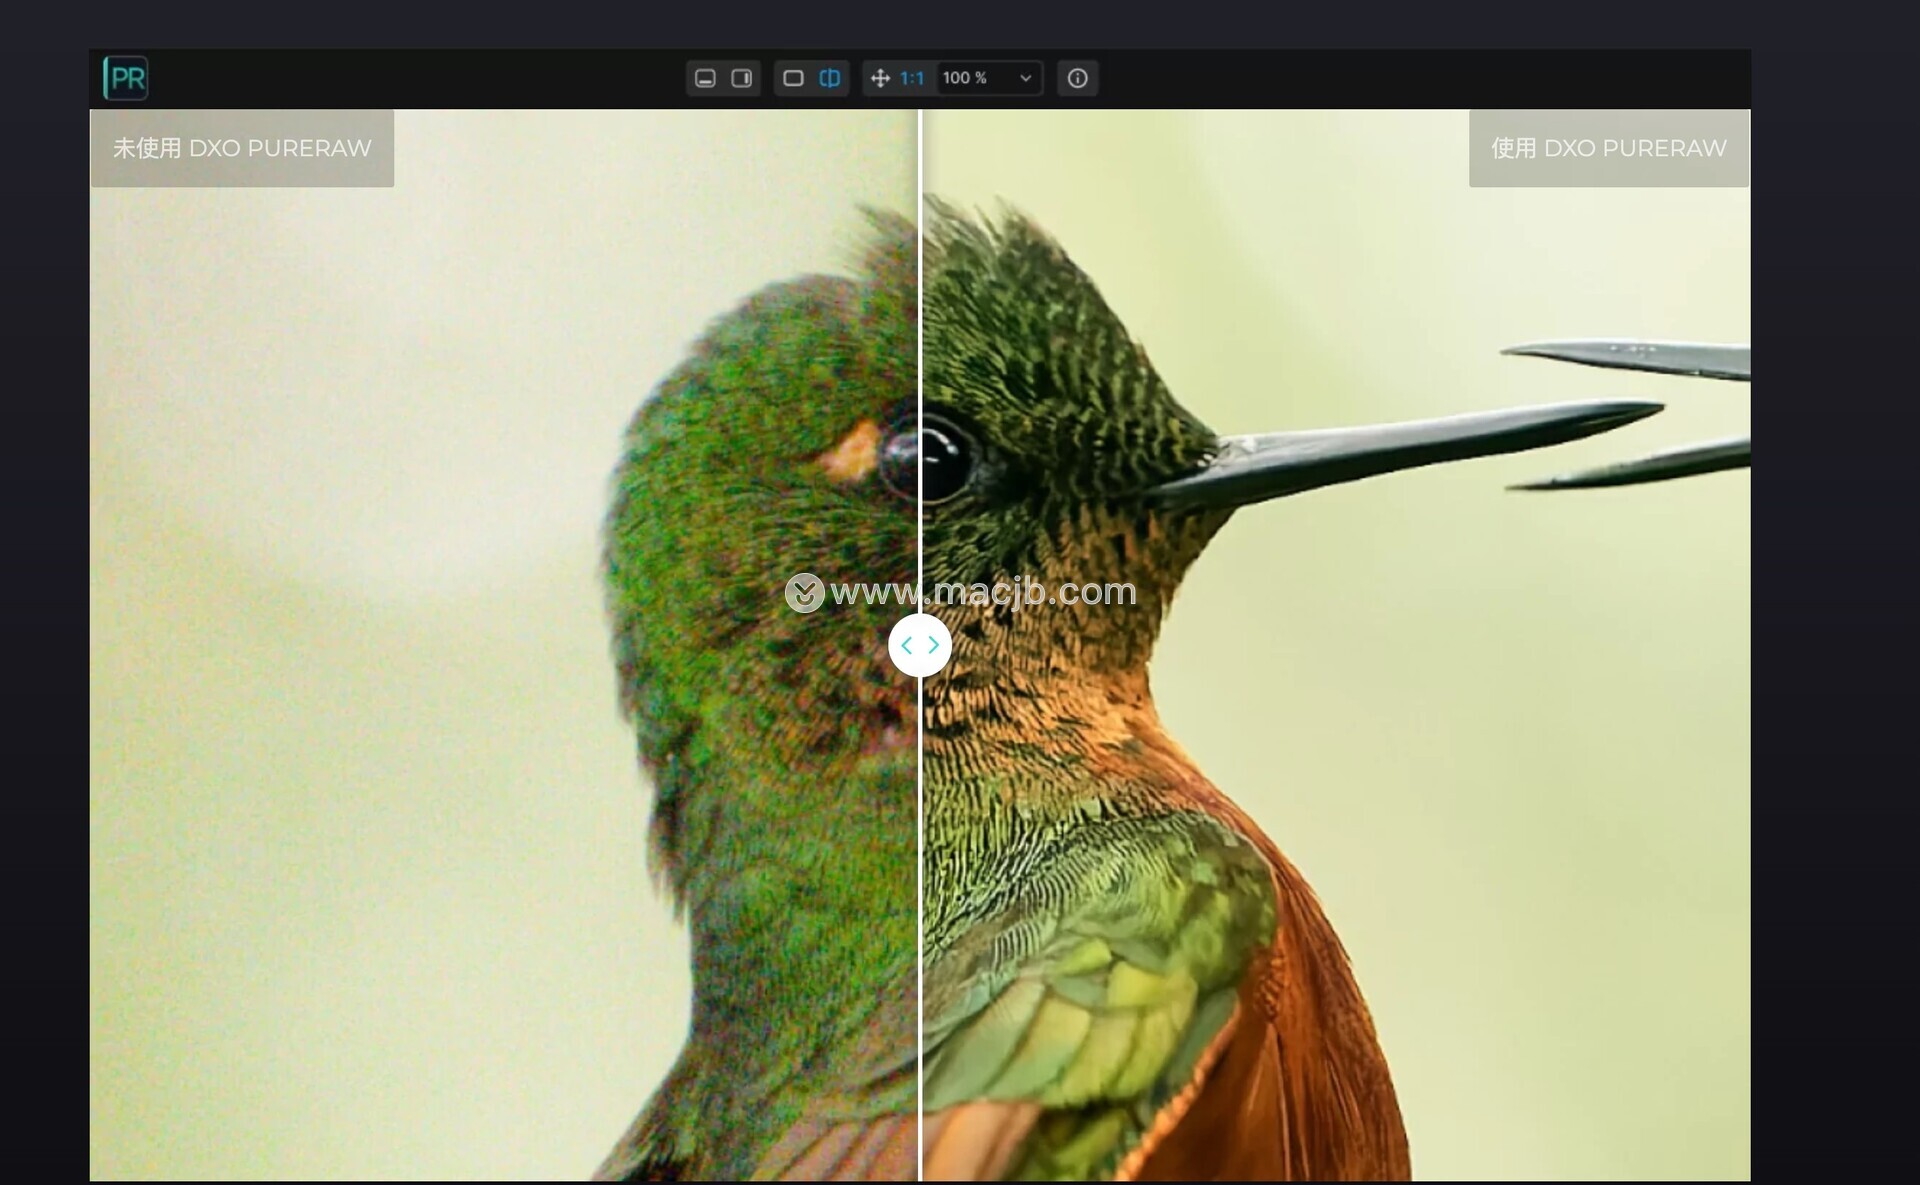Select the split compare view icon

(830, 78)
